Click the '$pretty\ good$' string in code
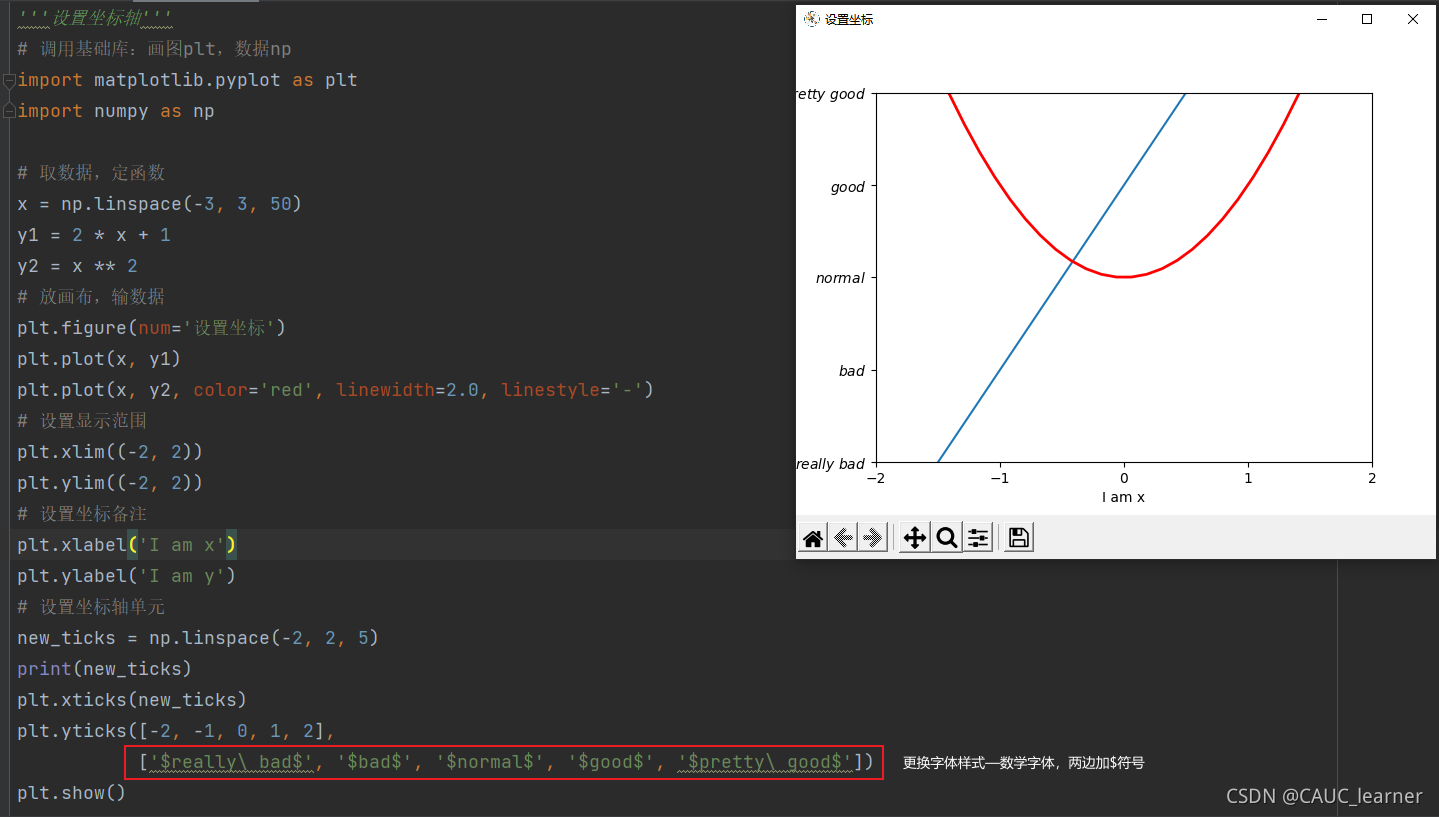Screen dimensions: 1439x817 [765, 762]
